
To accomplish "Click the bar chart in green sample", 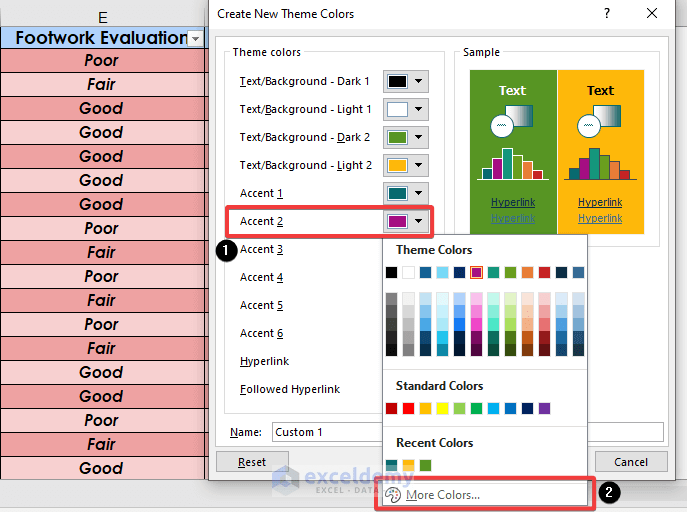I will [x=513, y=164].
